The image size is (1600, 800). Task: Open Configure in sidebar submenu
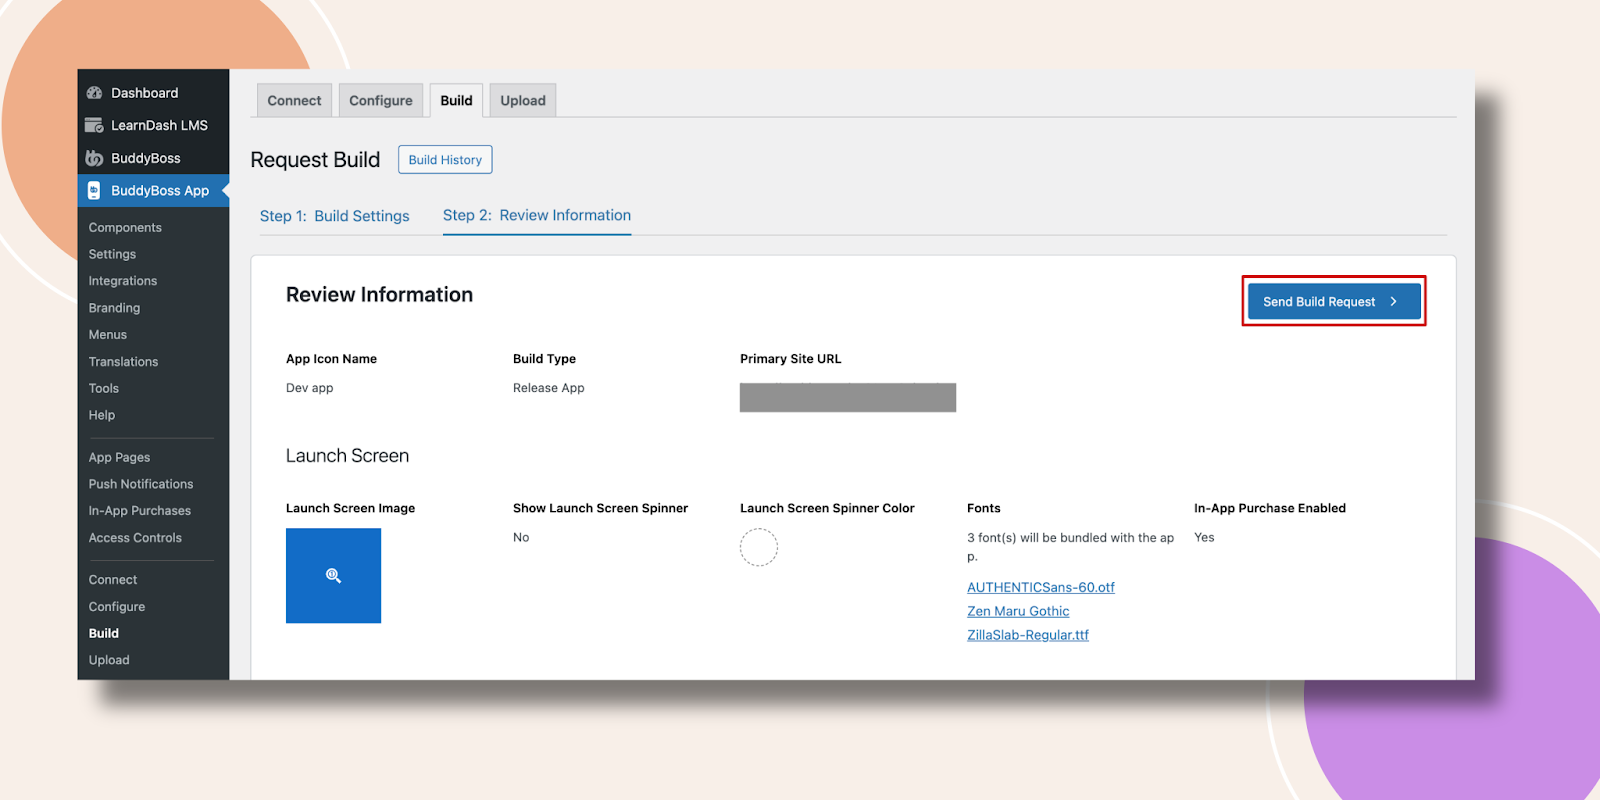click(117, 607)
